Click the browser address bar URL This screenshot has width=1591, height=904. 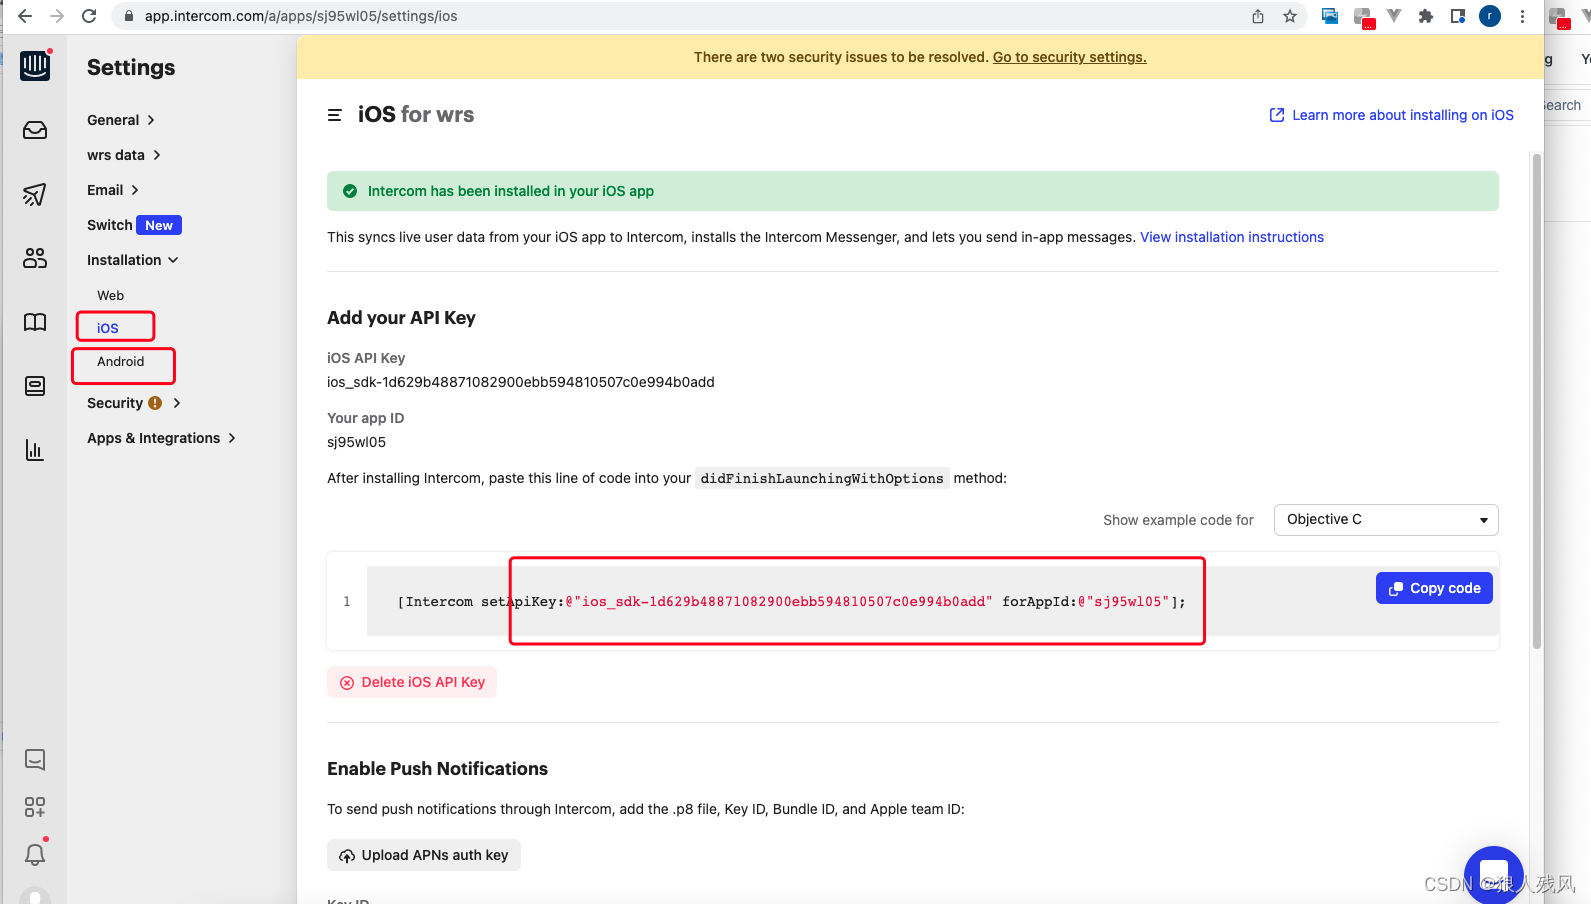pos(301,16)
